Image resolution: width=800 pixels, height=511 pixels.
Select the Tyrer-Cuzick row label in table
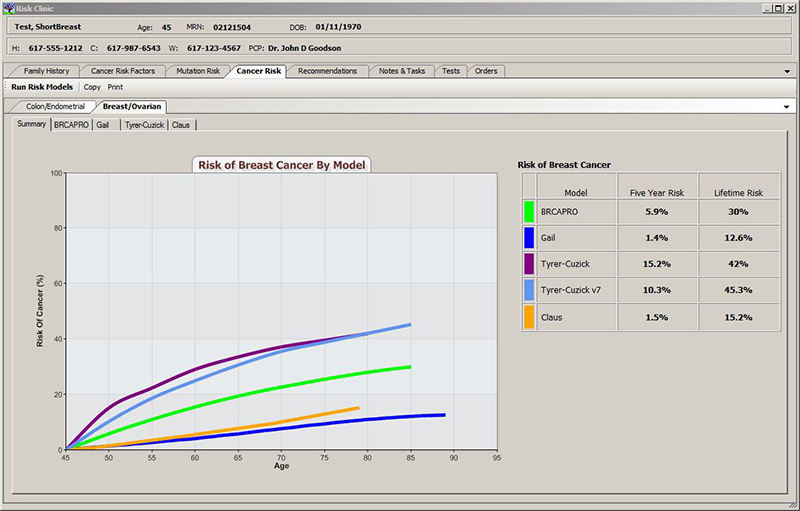coord(565,264)
